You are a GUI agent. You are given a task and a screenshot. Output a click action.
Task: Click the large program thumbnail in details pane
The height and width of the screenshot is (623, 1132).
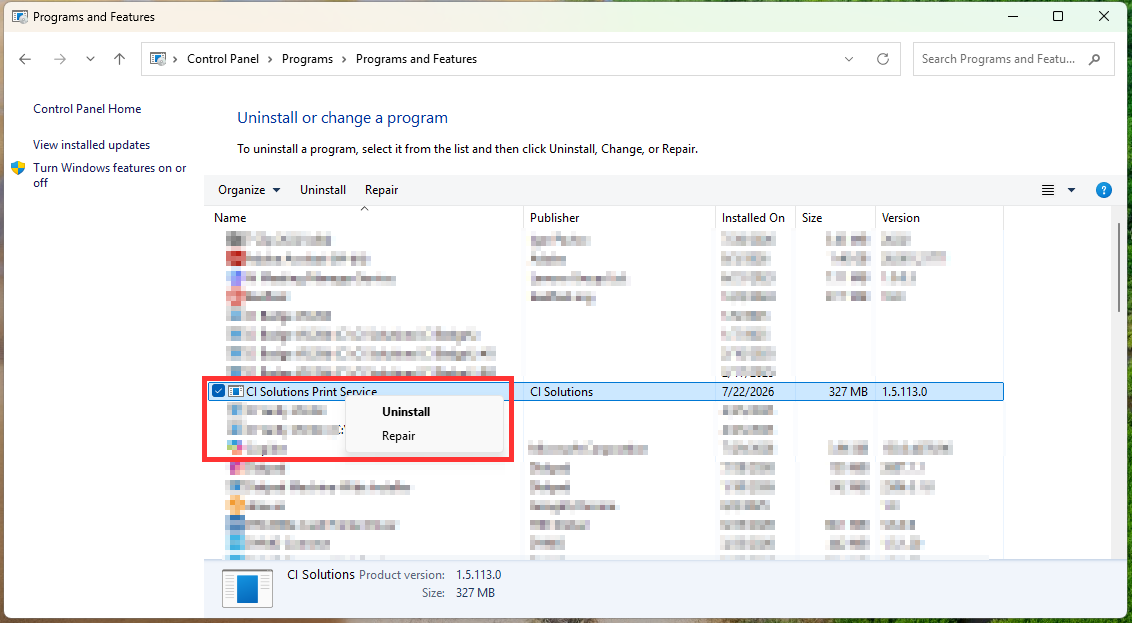pos(248,588)
